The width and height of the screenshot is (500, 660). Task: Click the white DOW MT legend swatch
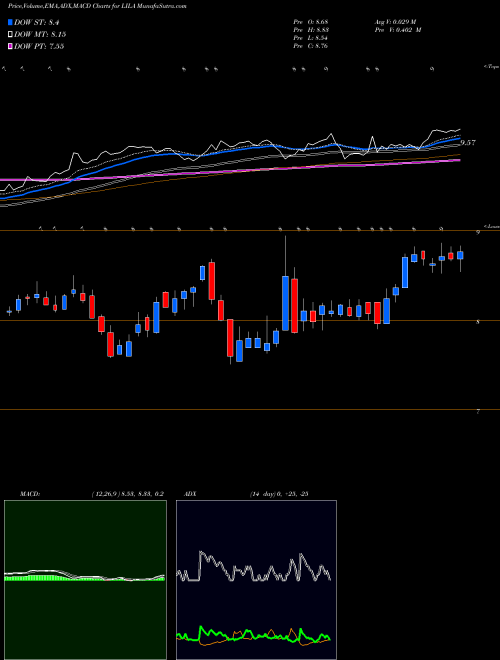[10, 34]
